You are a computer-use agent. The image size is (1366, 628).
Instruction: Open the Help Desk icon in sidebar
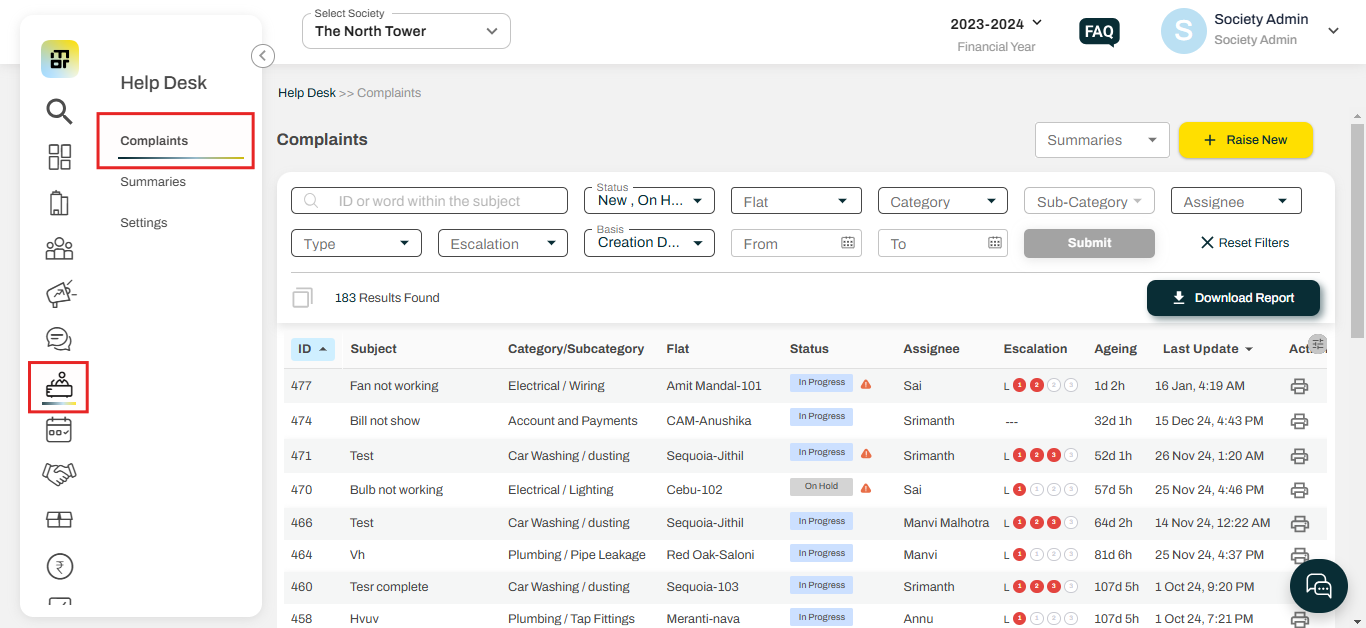59,385
